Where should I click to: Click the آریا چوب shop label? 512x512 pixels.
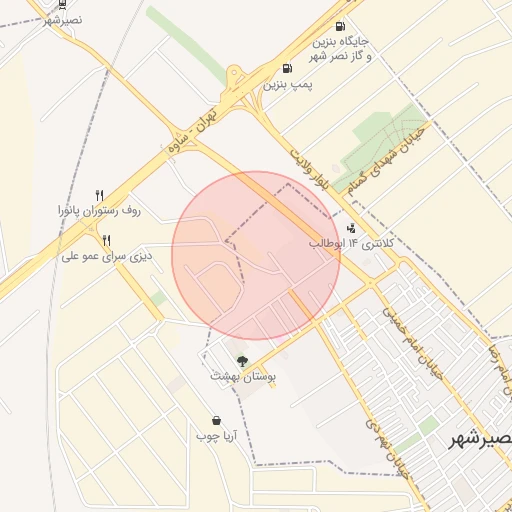coord(216,436)
